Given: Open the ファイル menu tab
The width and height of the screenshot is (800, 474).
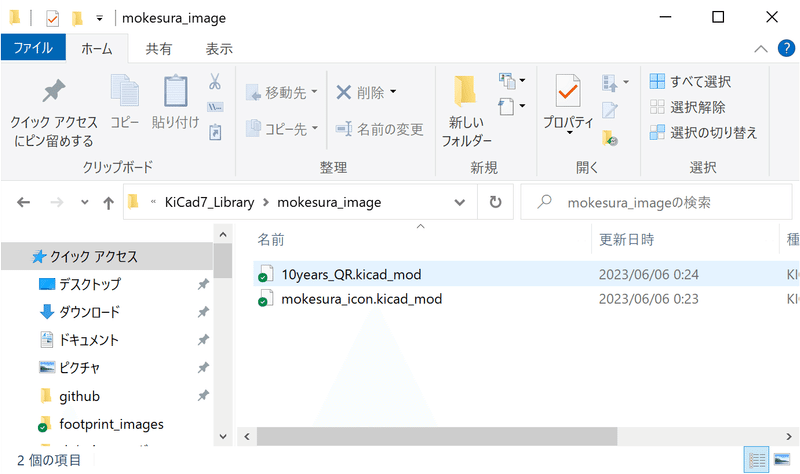Looking at the screenshot, I should coord(33,48).
